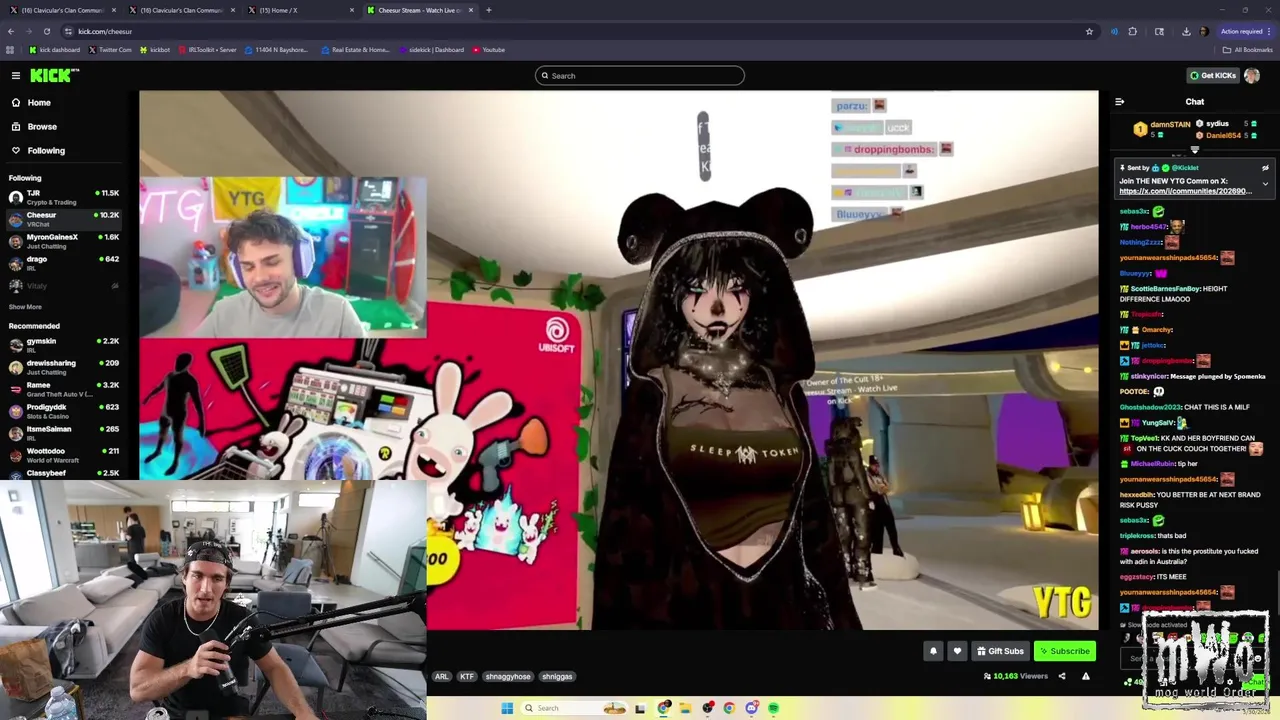Open IRLToolkit Server bookmark
Viewport: 1280px width, 720px height.
(207, 49)
